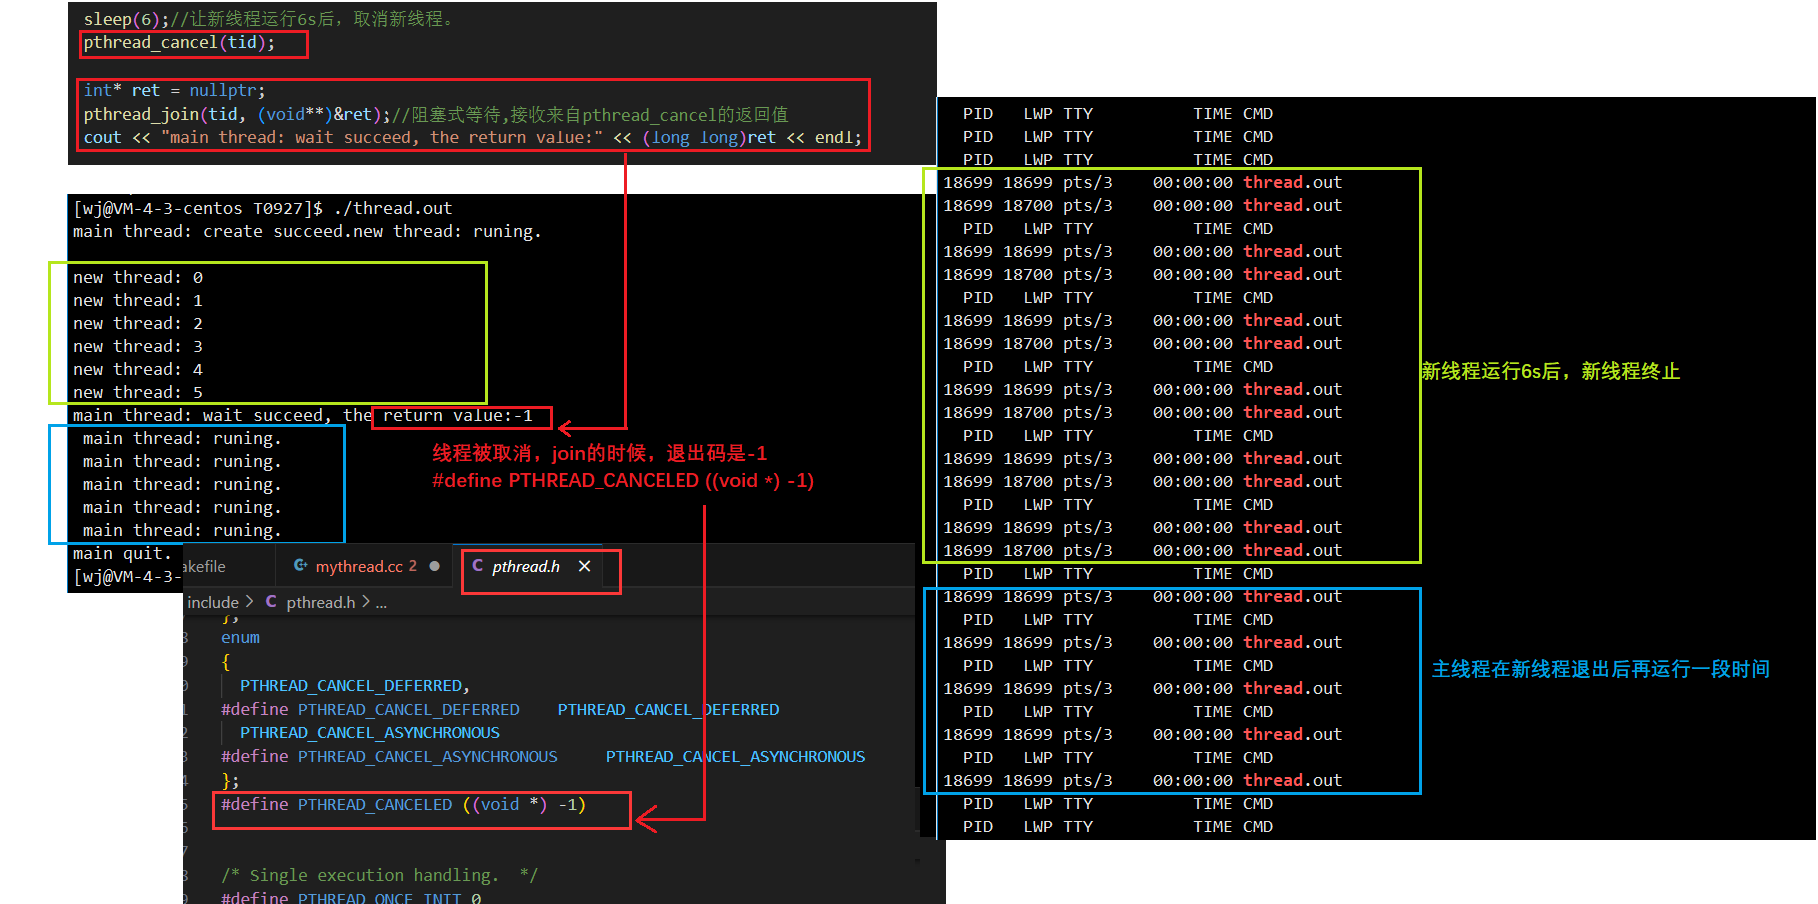The height and width of the screenshot is (904, 1818).
Task: Click the './thread.out' command prompt line
Action: [262, 208]
